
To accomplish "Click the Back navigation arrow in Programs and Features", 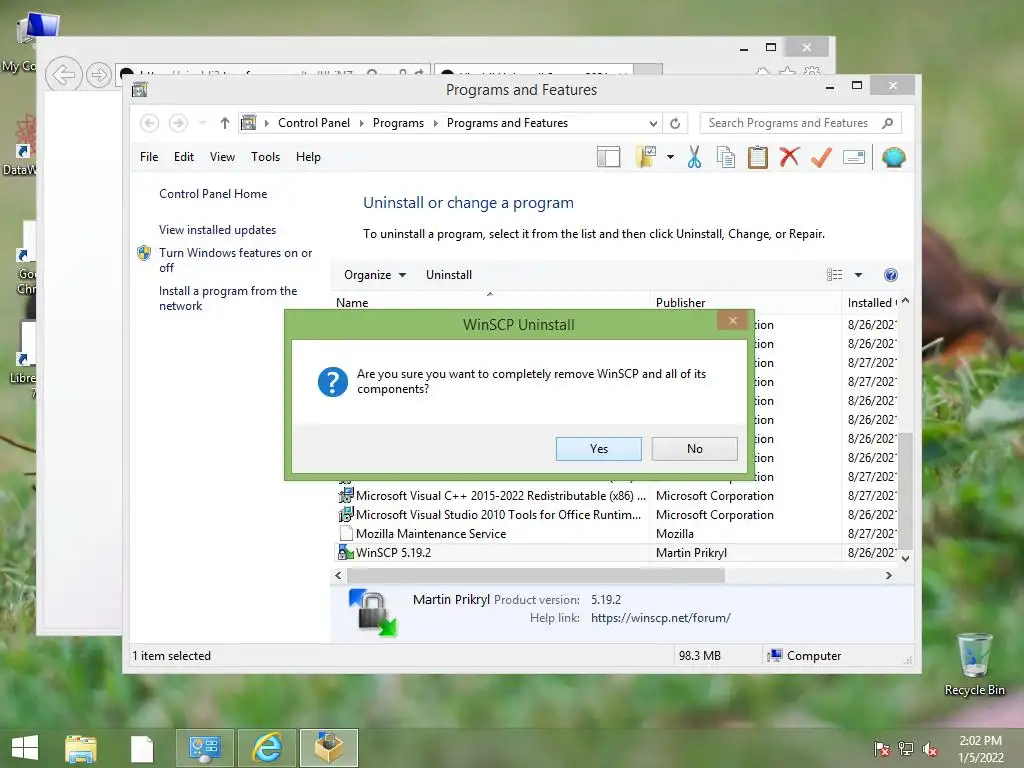I will click(x=150, y=123).
